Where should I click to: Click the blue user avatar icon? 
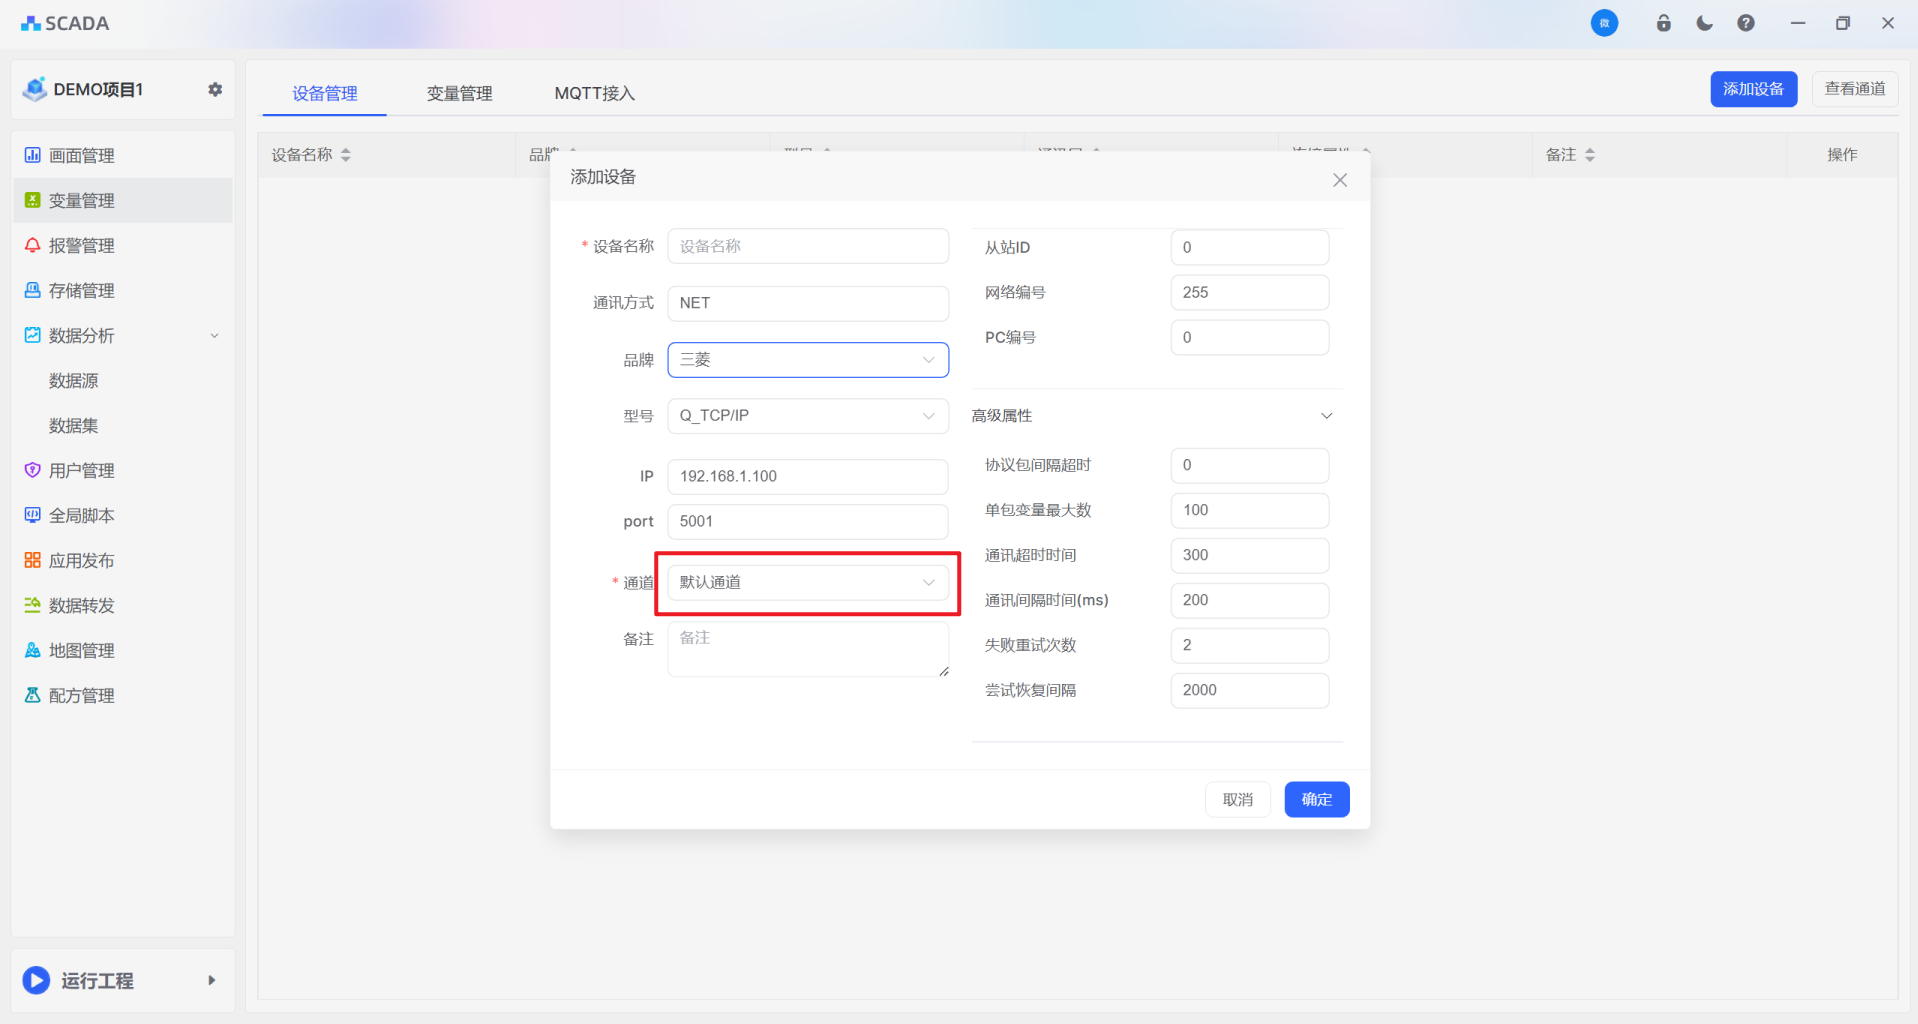click(x=1604, y=23)
